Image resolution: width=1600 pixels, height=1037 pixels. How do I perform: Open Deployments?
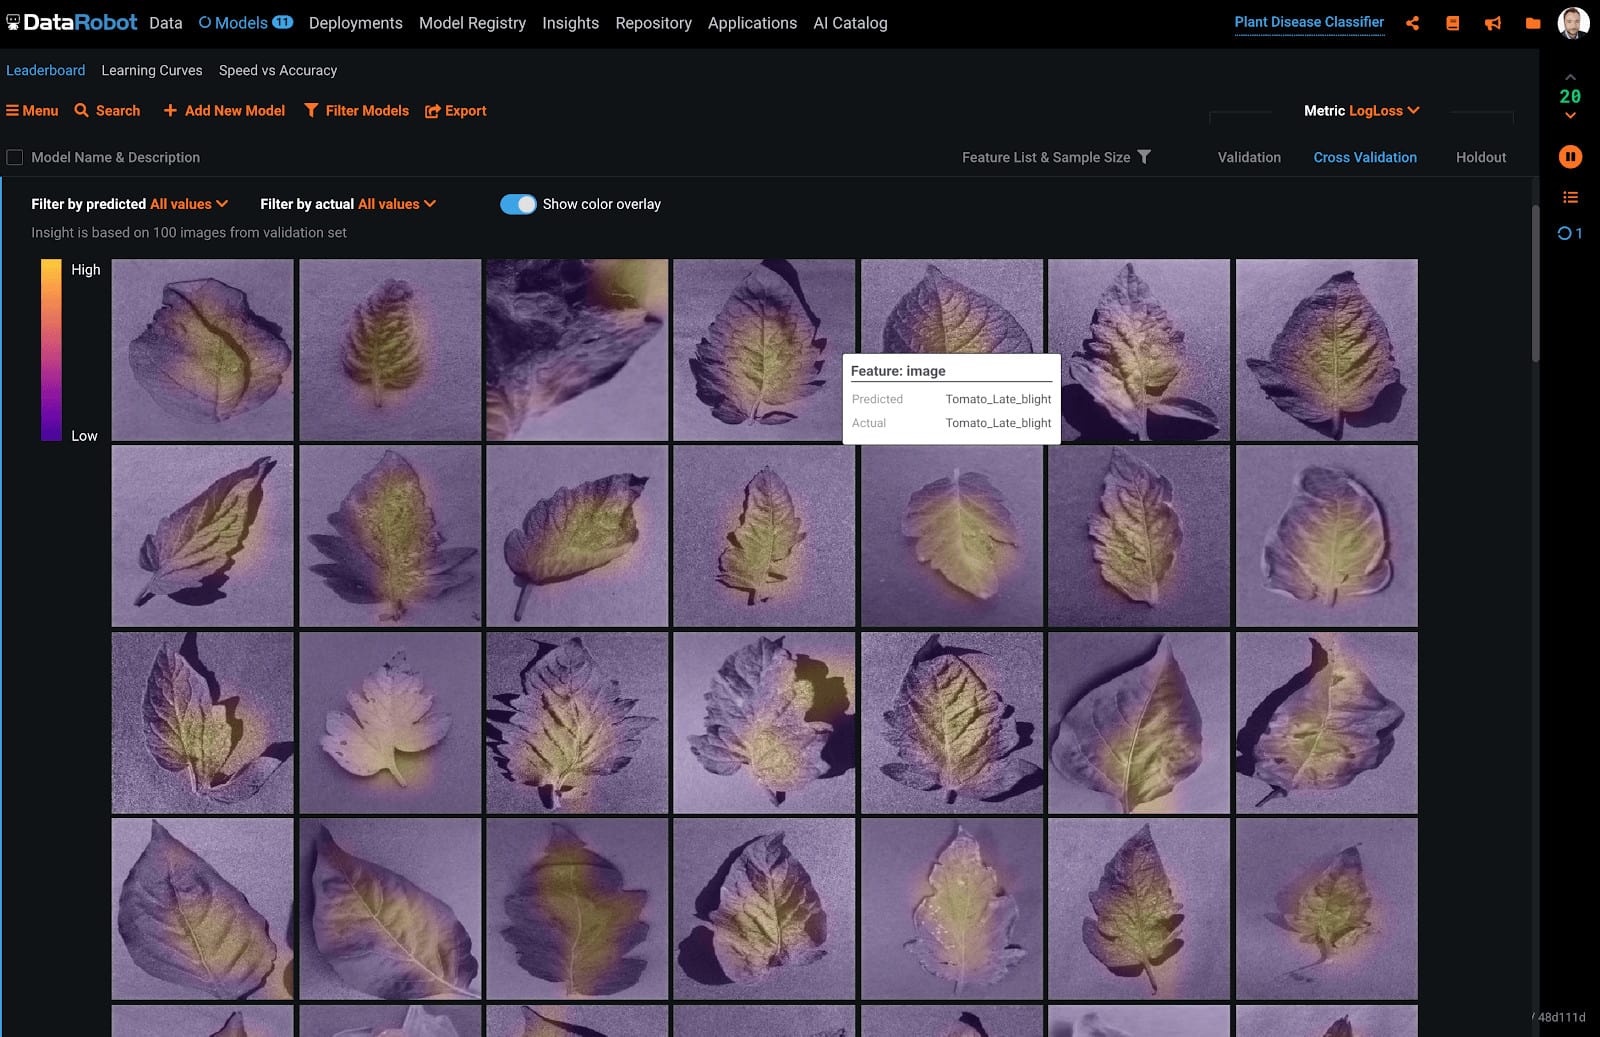pyautogui.click(x=355, y=23)
